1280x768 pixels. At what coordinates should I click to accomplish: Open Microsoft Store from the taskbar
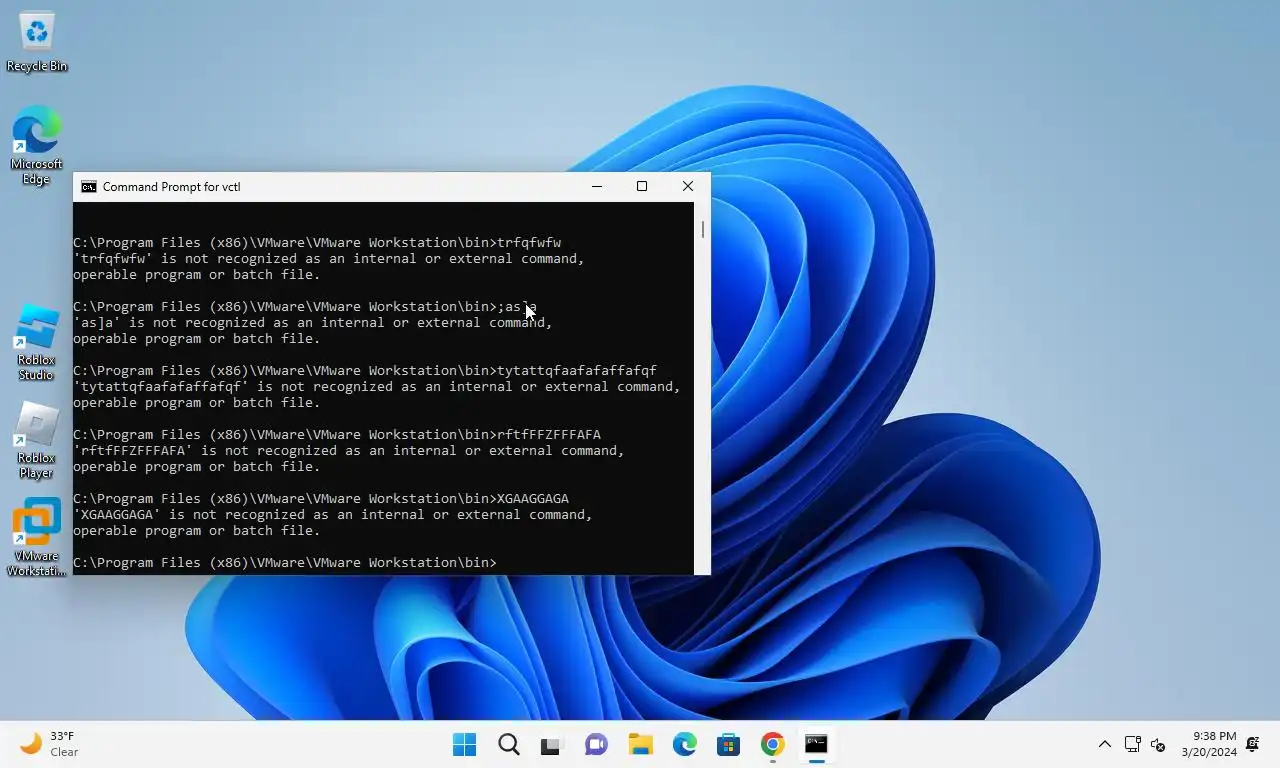pos(728,744)
